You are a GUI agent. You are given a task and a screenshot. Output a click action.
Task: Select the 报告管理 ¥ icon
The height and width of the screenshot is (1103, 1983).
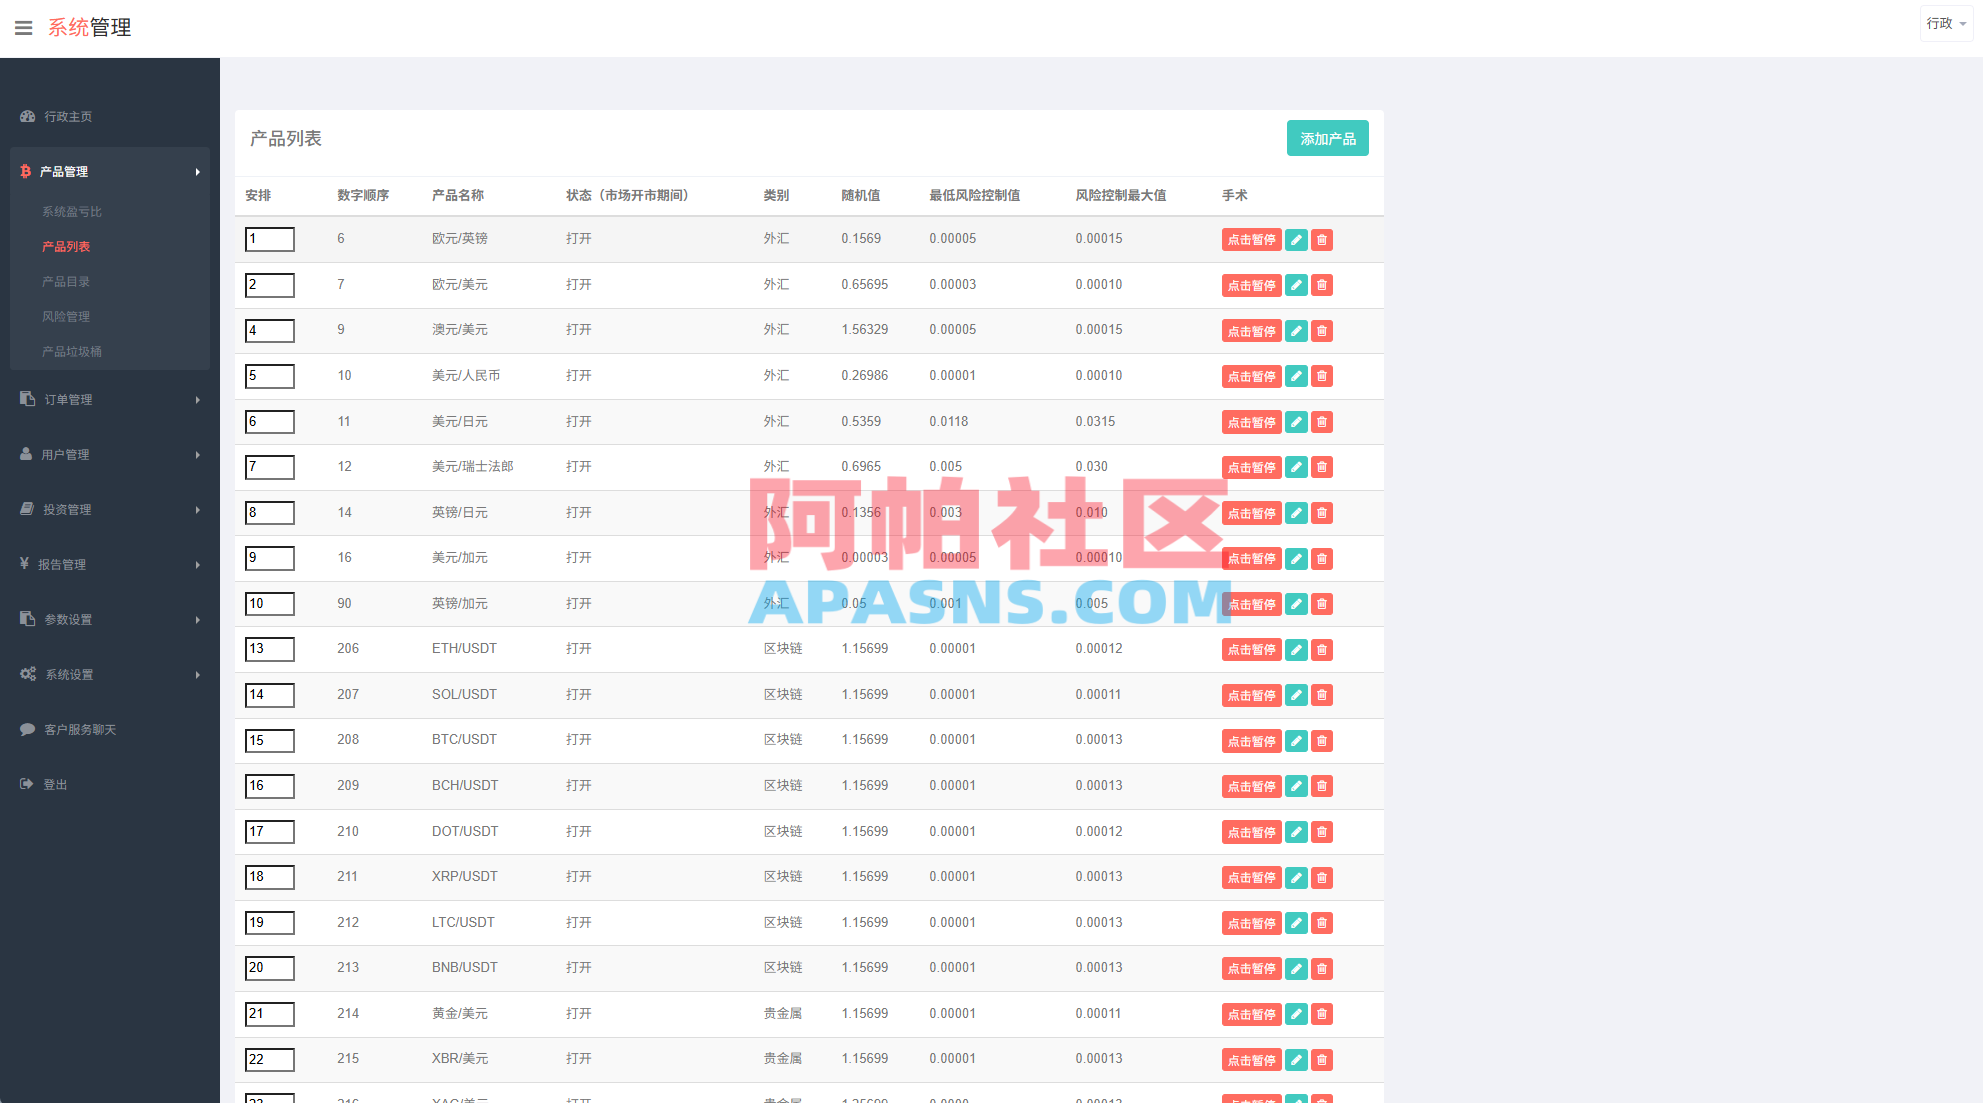(x=25, y=563)
